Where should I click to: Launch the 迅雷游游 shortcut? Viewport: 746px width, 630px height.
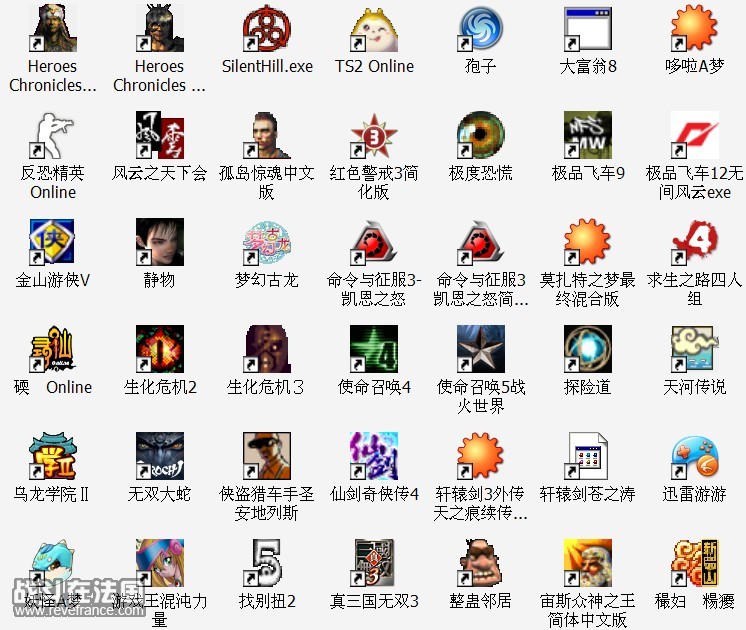(x=695, y=456)
